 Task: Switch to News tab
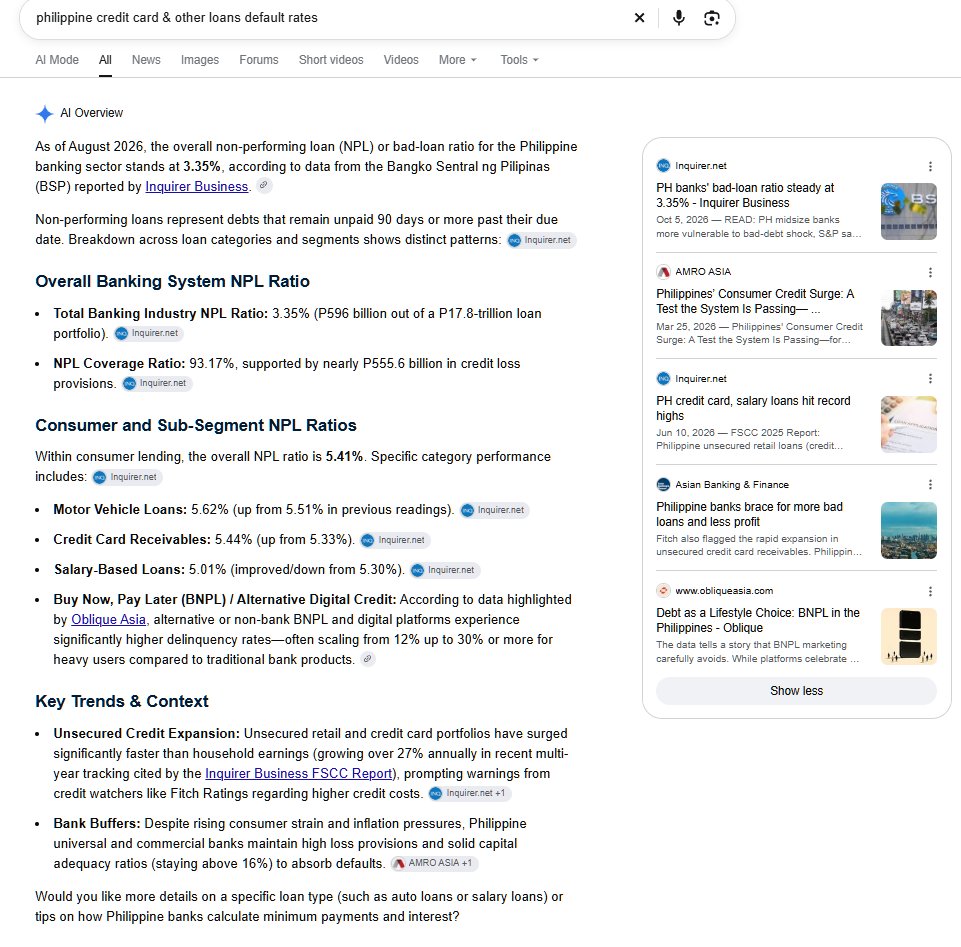coord(146,60)
